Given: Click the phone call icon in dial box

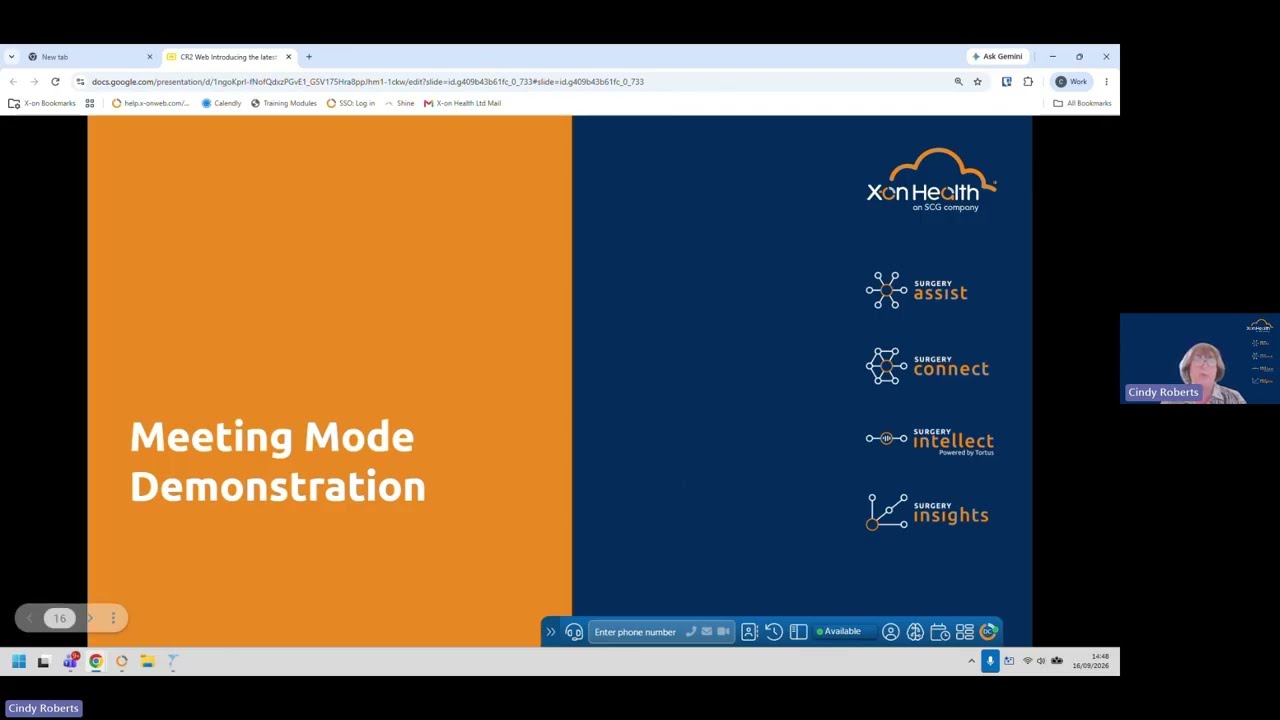Looking at the screenshot, I should (690, 632).
